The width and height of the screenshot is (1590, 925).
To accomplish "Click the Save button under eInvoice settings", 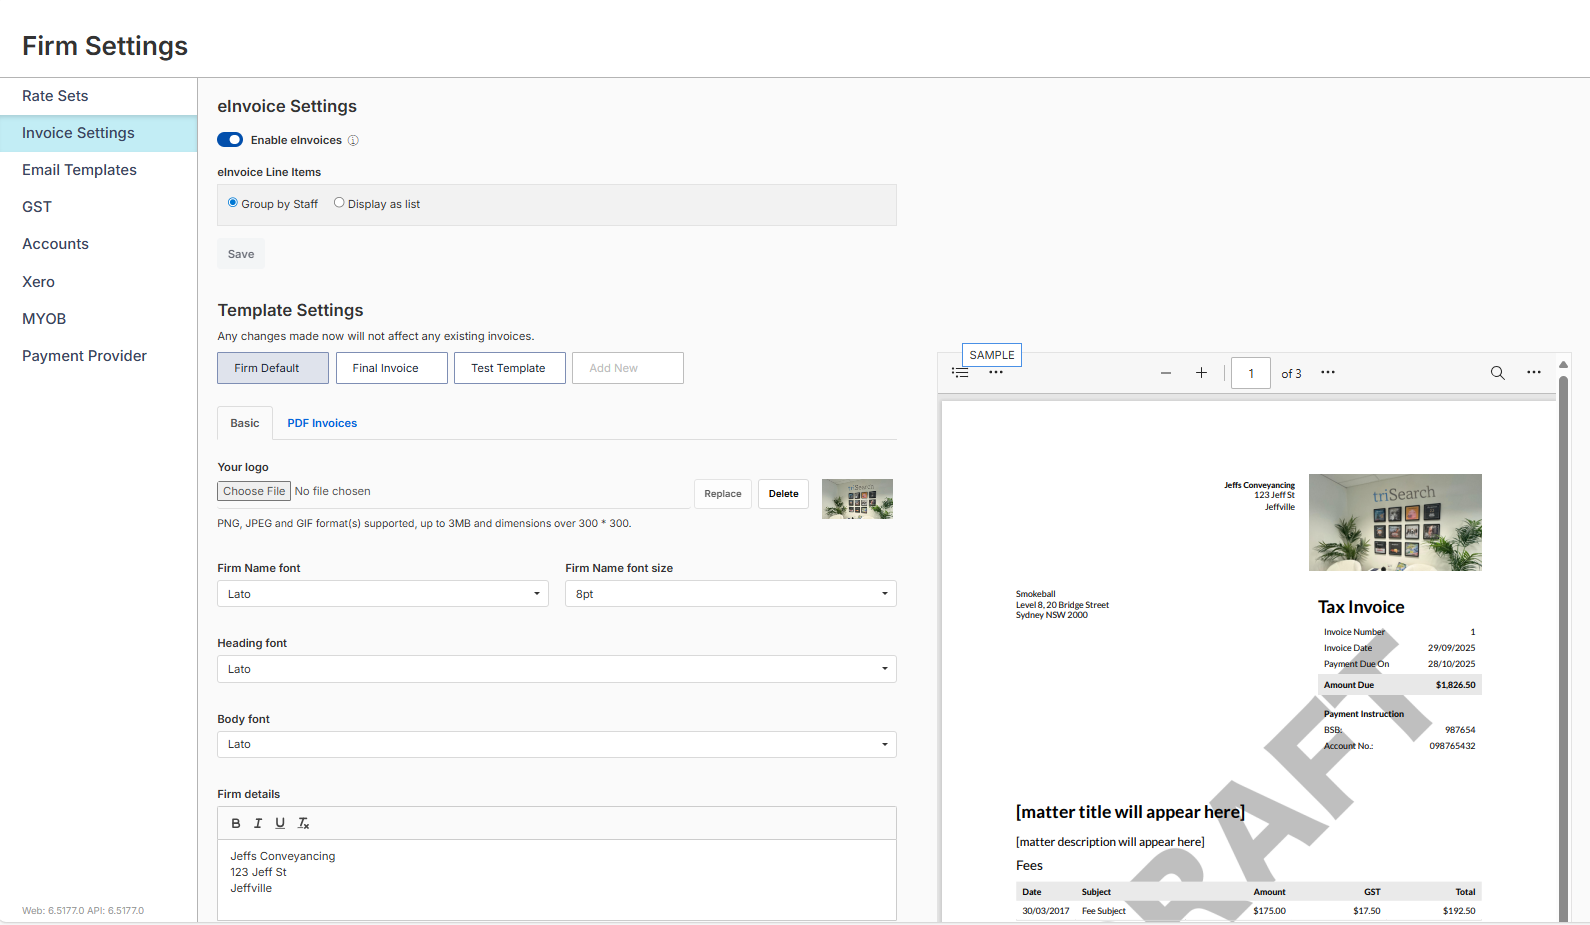I will 241,254.
